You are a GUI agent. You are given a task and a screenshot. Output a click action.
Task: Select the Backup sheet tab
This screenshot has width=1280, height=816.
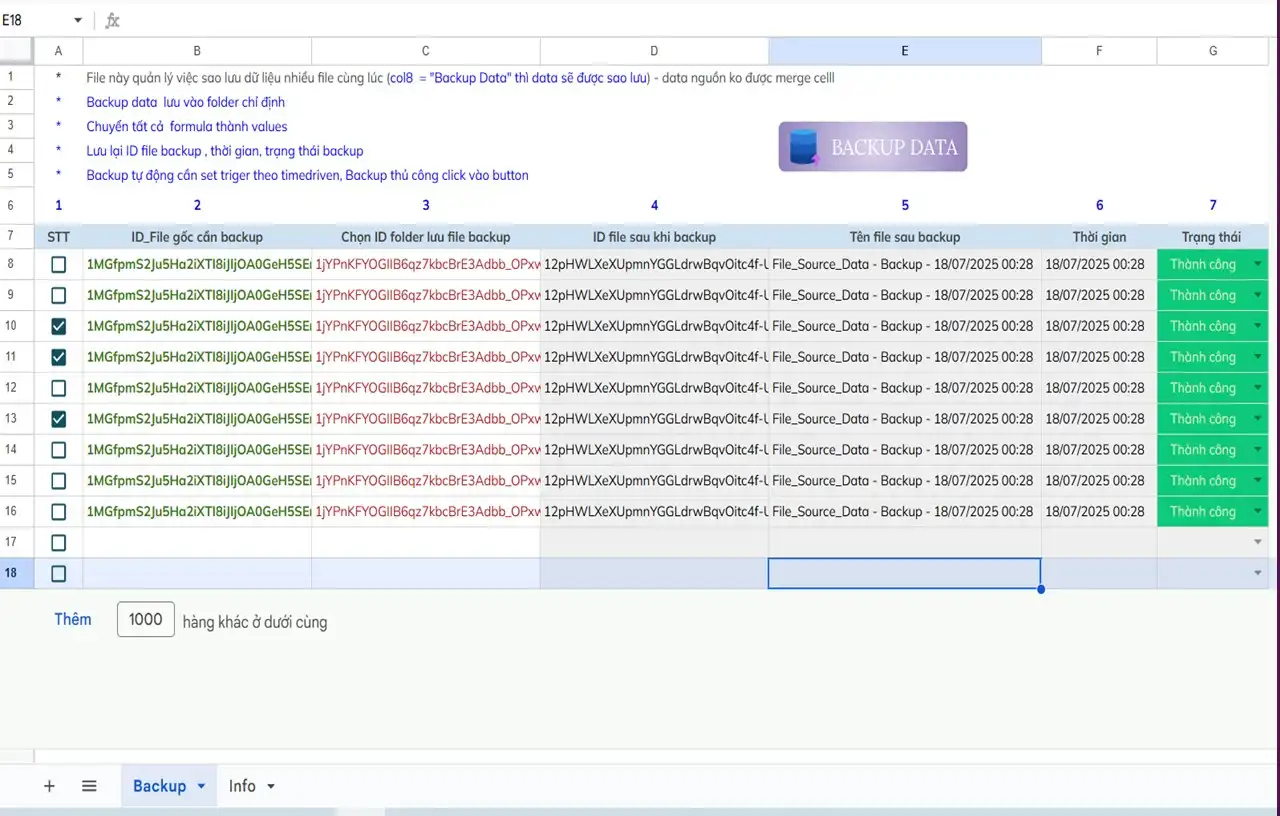pyautogui.click(x=159, y=786)
